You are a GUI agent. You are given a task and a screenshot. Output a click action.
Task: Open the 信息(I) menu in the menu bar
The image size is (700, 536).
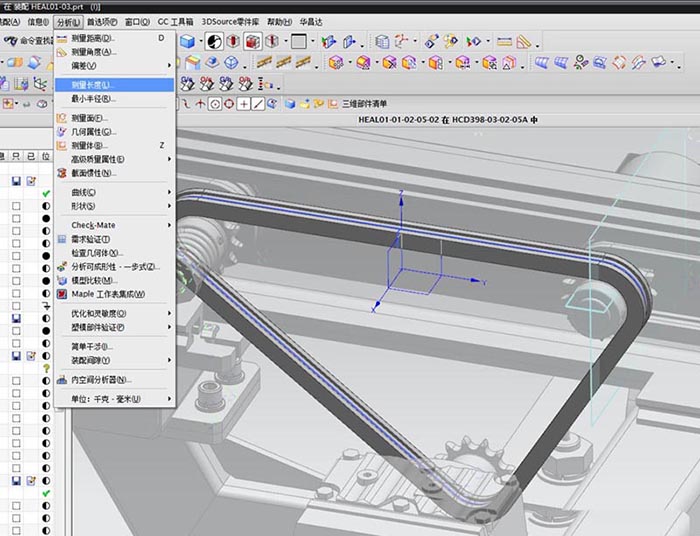pyautogui.click(x=38, y=22)
